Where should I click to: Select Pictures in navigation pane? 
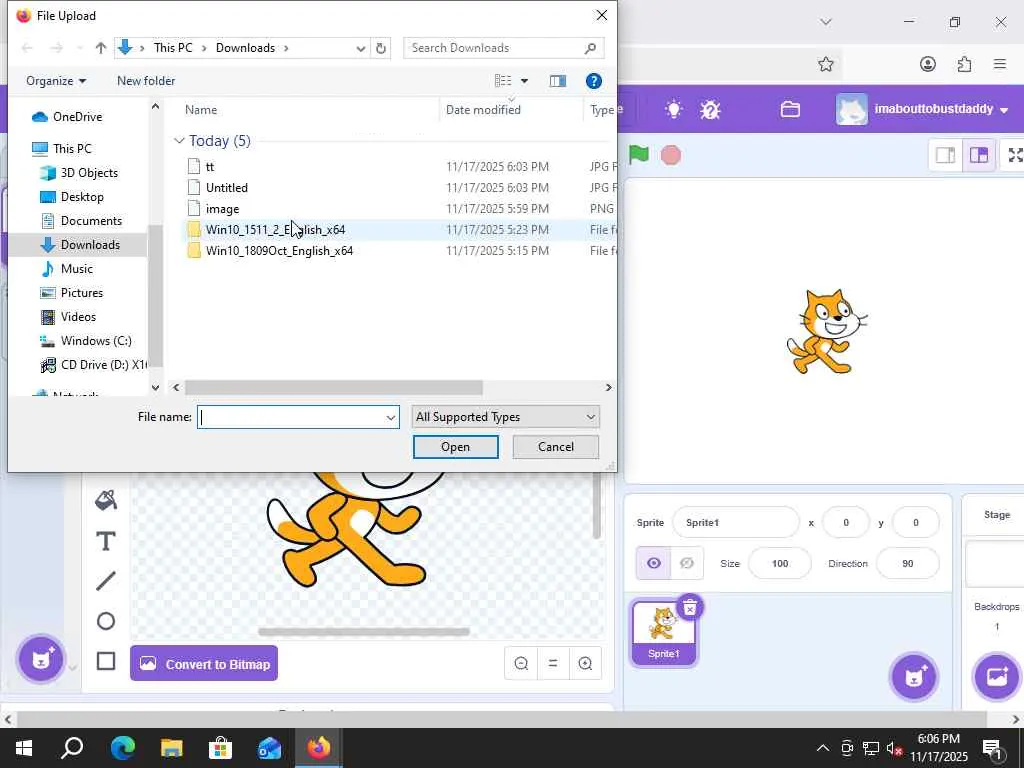(82, 293)
